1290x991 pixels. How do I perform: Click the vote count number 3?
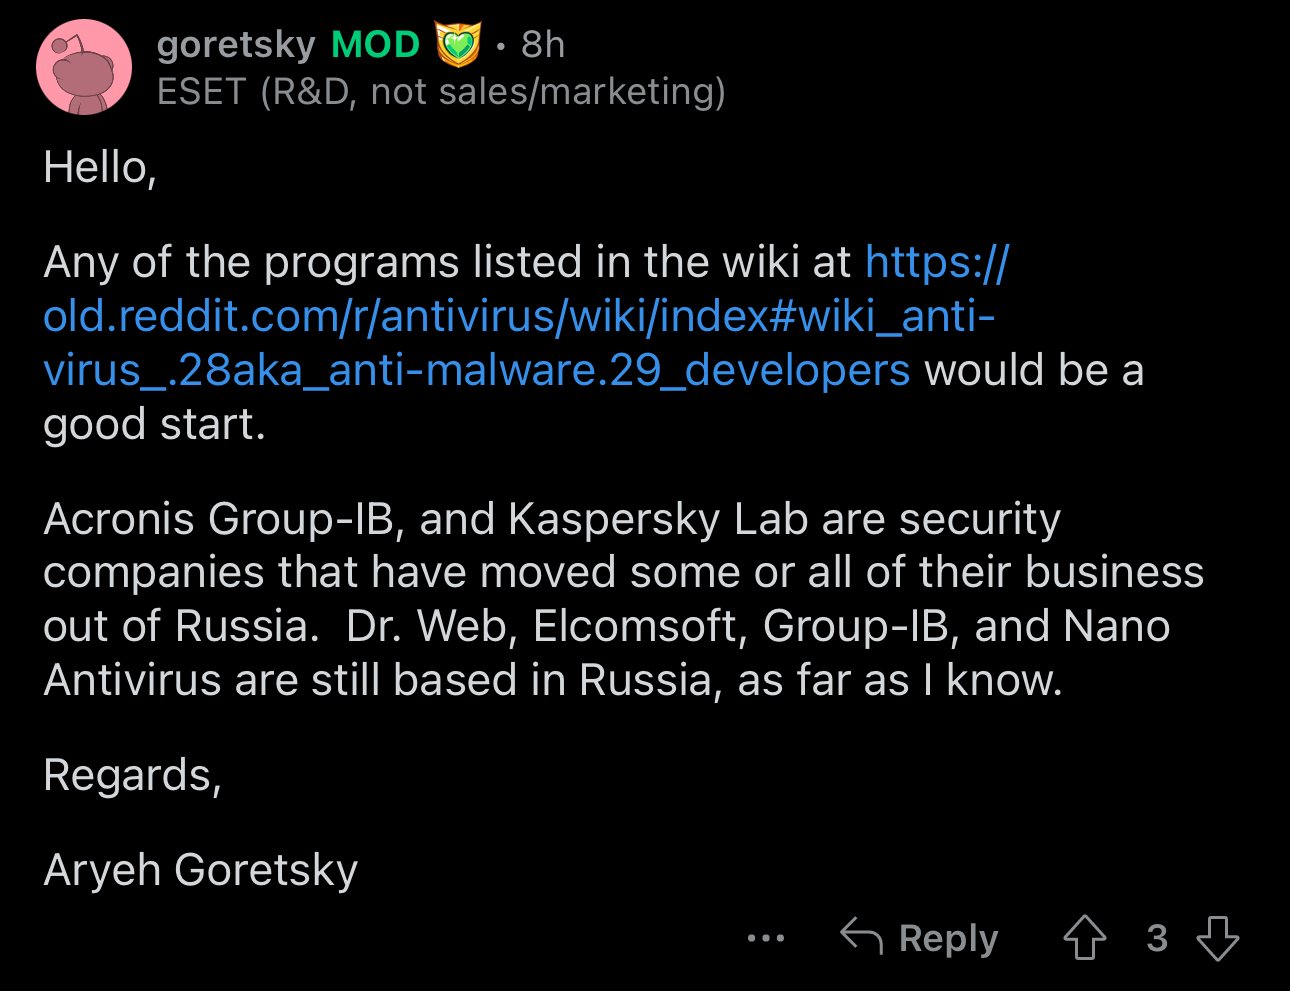[x=1157, y=938]
